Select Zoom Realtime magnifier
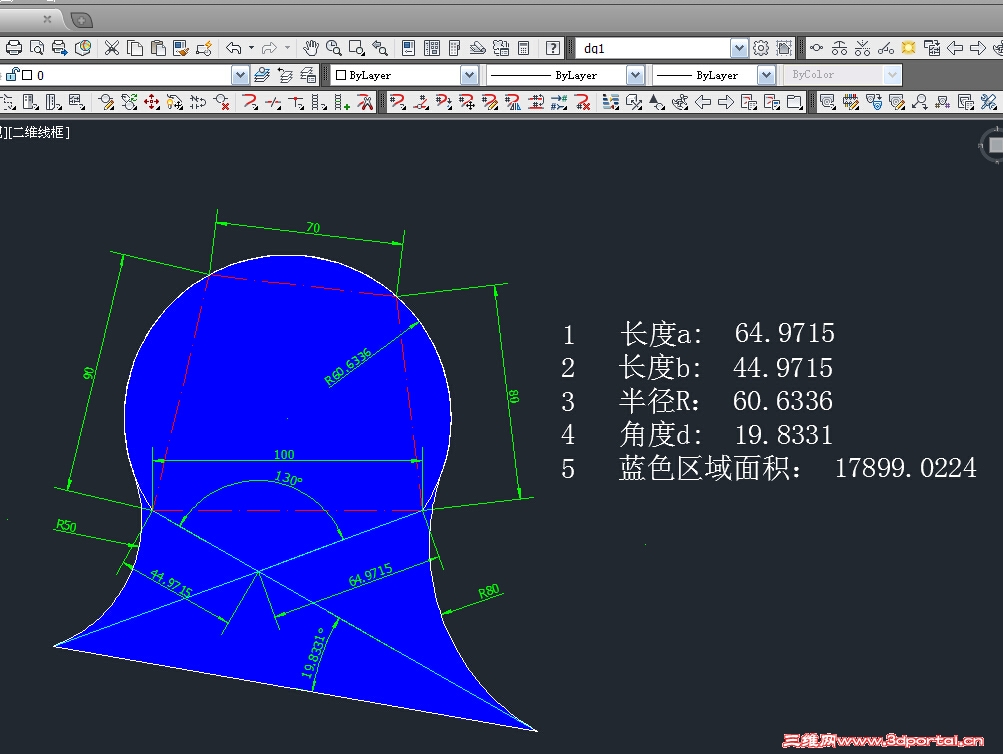This screenshot has height=754, width=1003. tap(334, 48)
